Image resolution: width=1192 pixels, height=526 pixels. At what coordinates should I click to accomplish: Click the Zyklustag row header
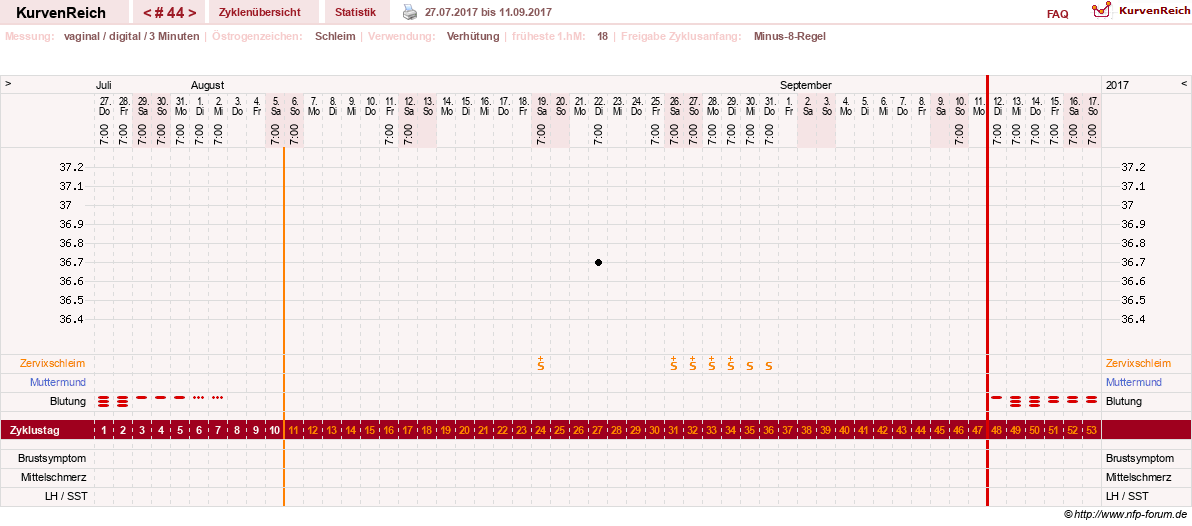(36, 430)
